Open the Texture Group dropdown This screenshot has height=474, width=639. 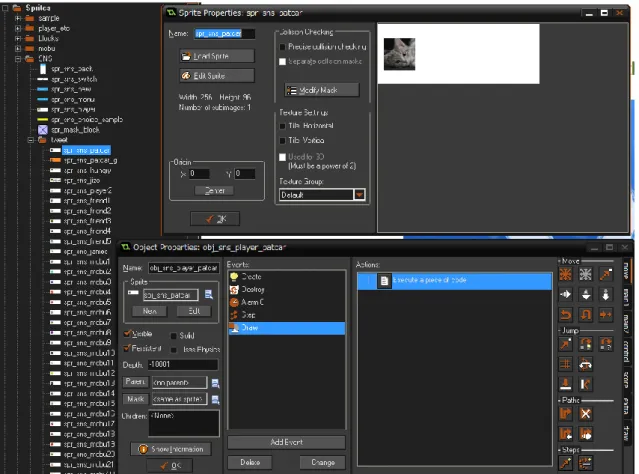pyautogui.click(x=359, y=195)
